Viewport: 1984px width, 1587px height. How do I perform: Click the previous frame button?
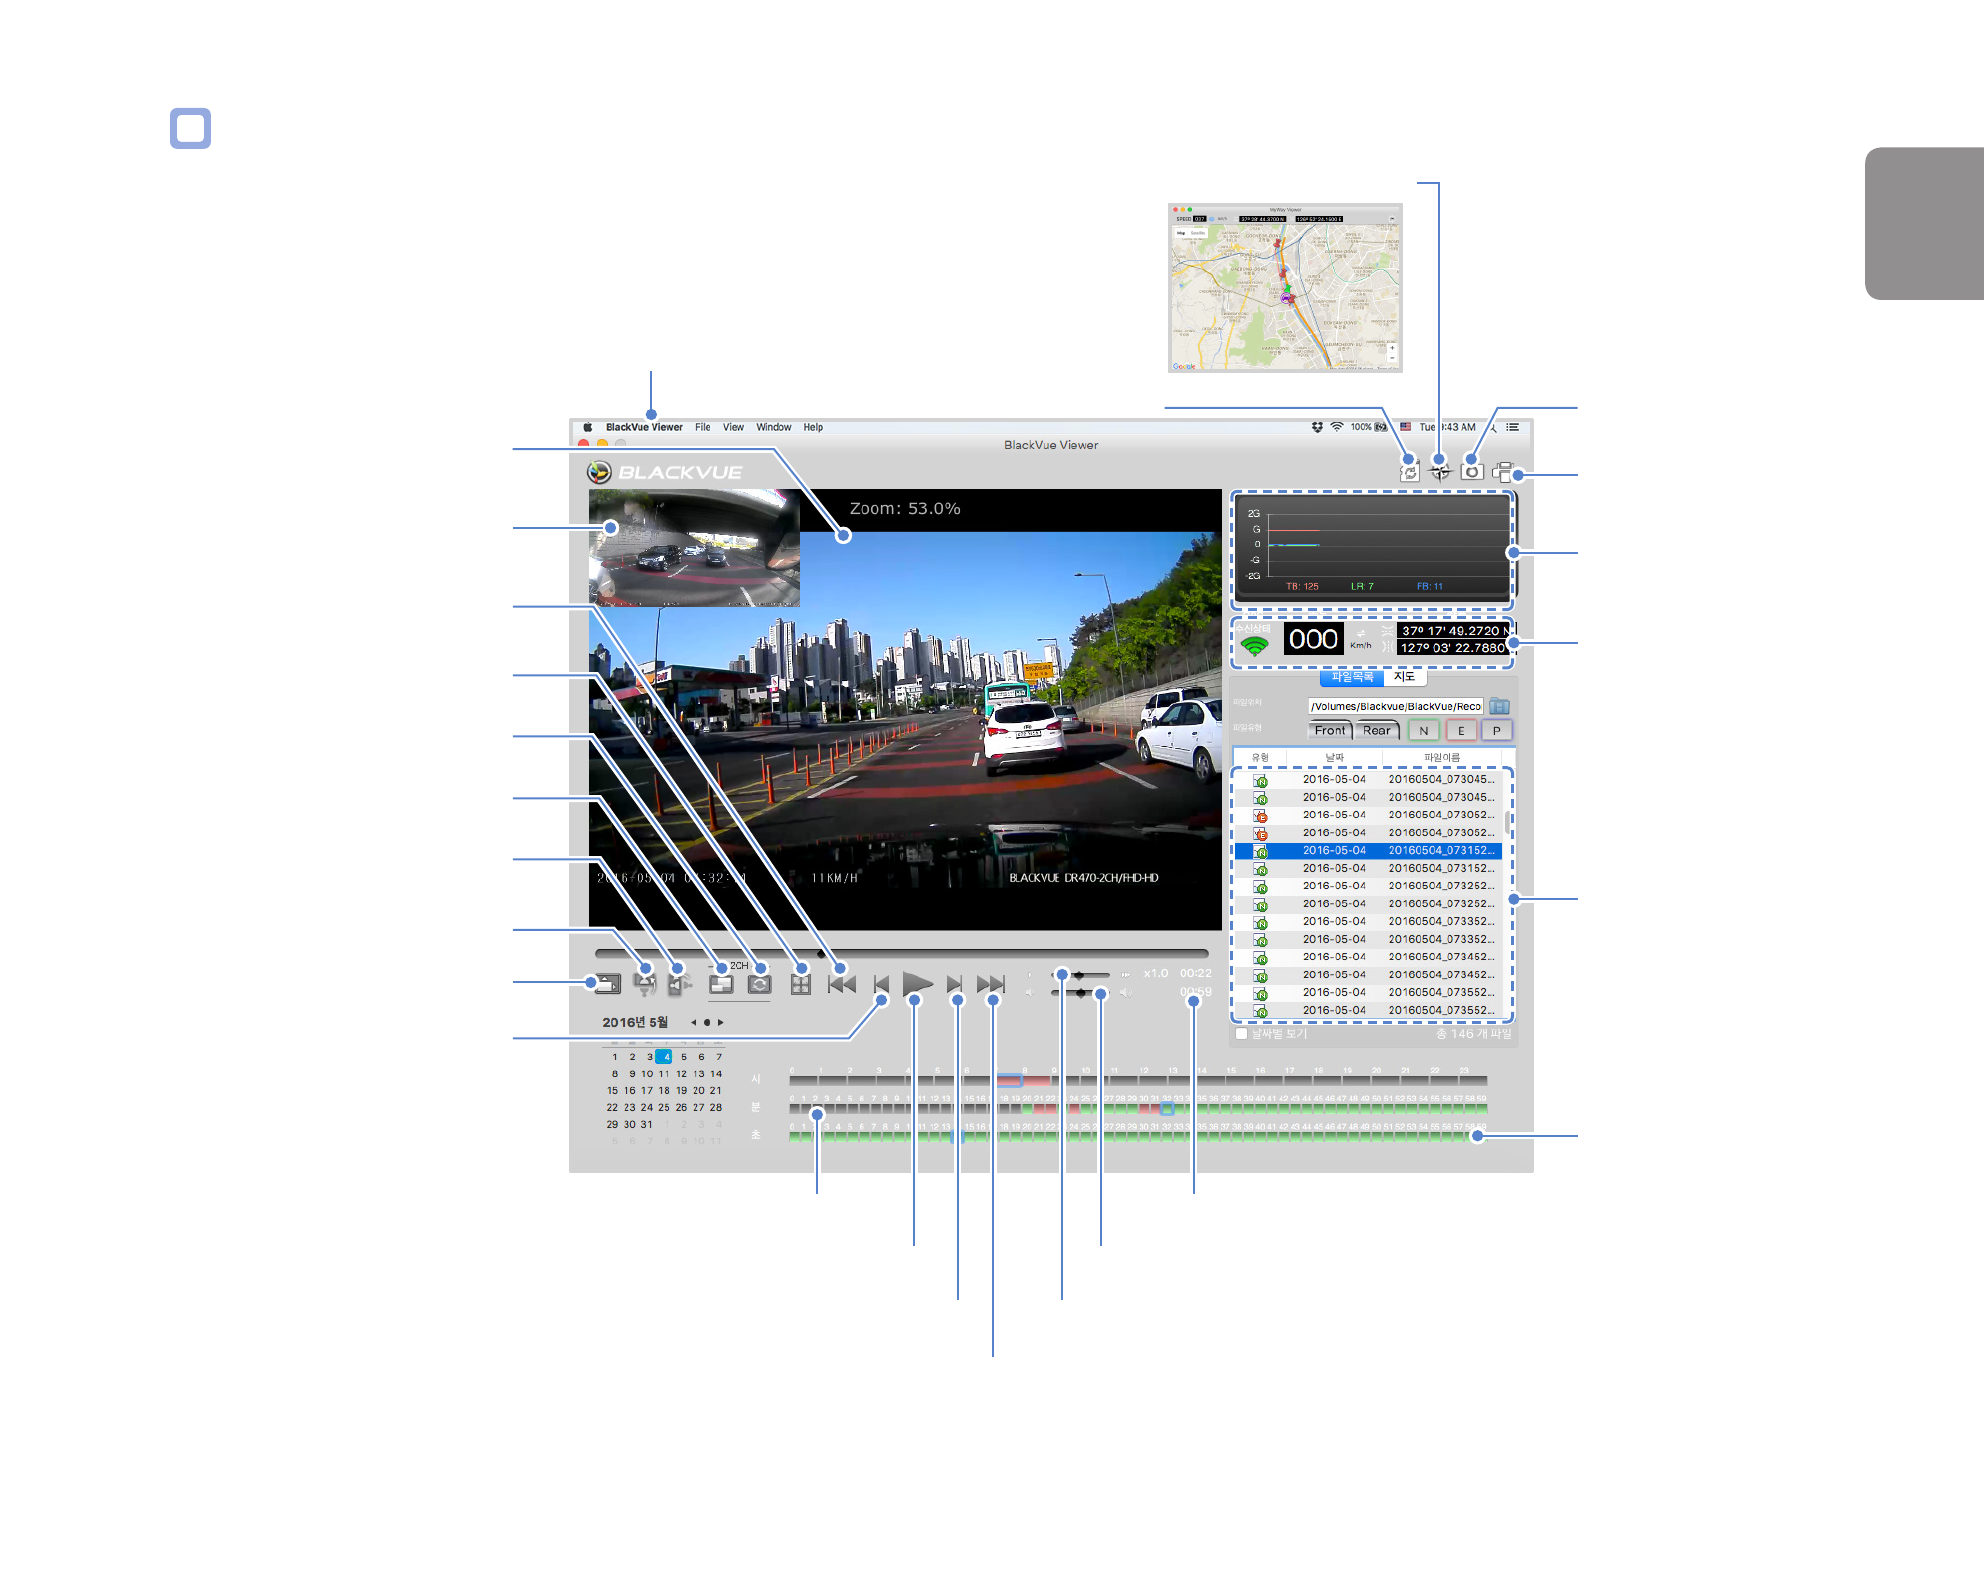[x=881, y=984]
